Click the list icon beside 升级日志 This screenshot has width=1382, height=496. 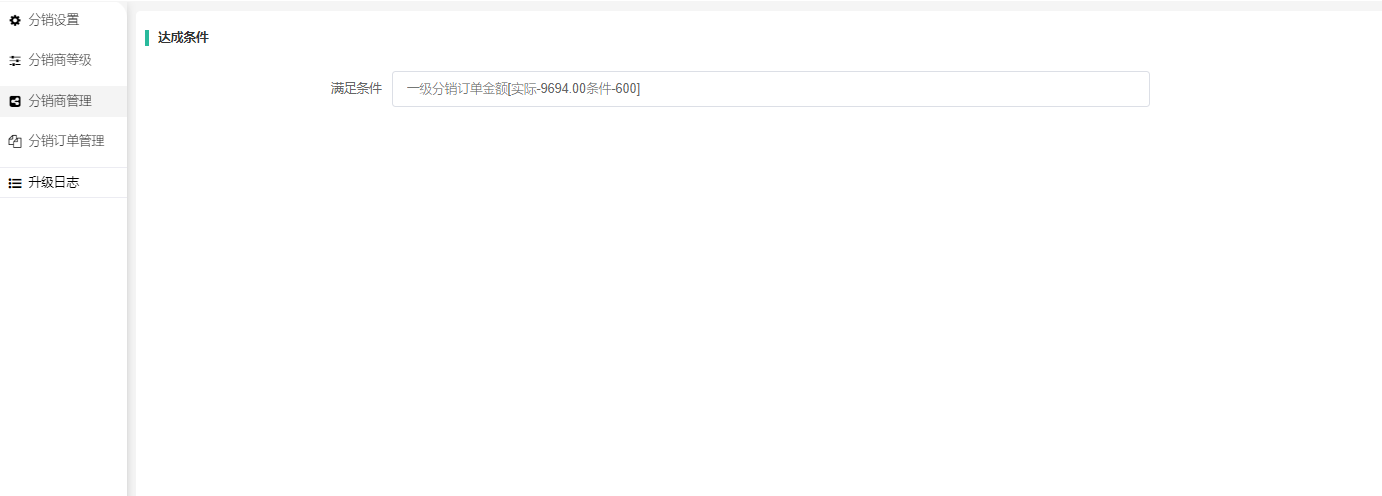pyautogui.click(x=15, y=183)
